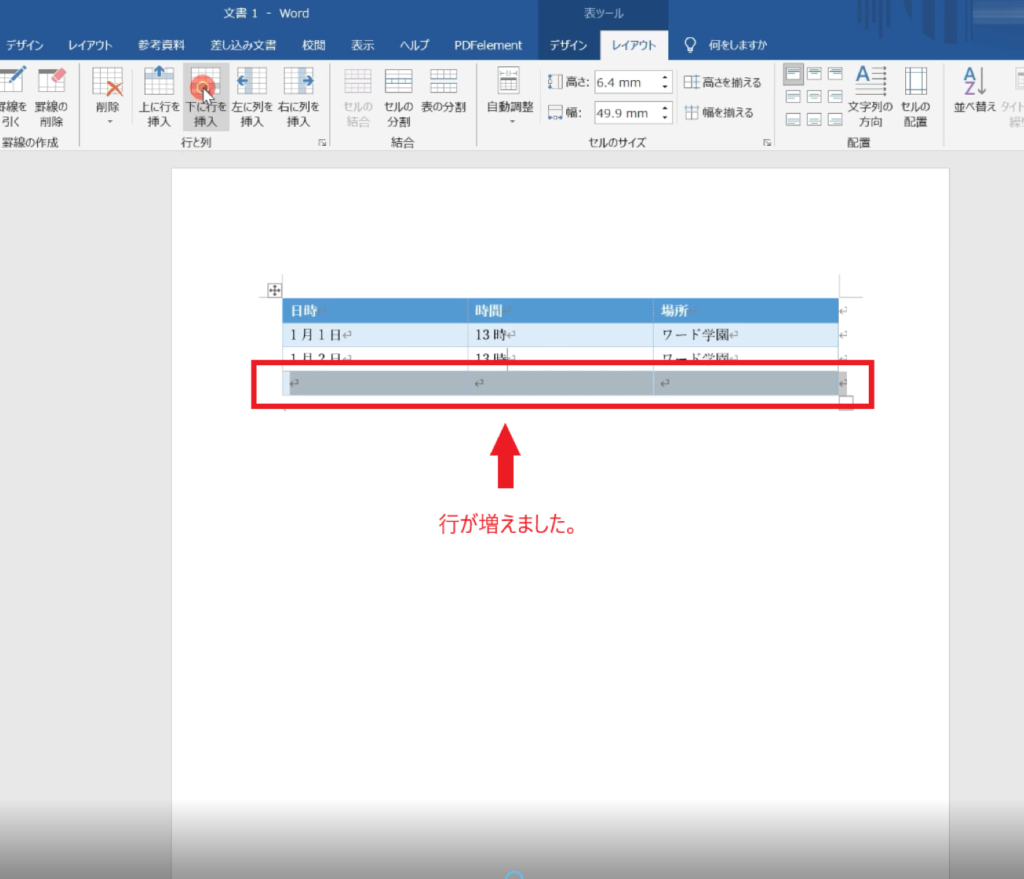This screenshot has width=1024, height=879.
Task: Open the 表ツール デザイン tab
Action: tap(568, 45)
